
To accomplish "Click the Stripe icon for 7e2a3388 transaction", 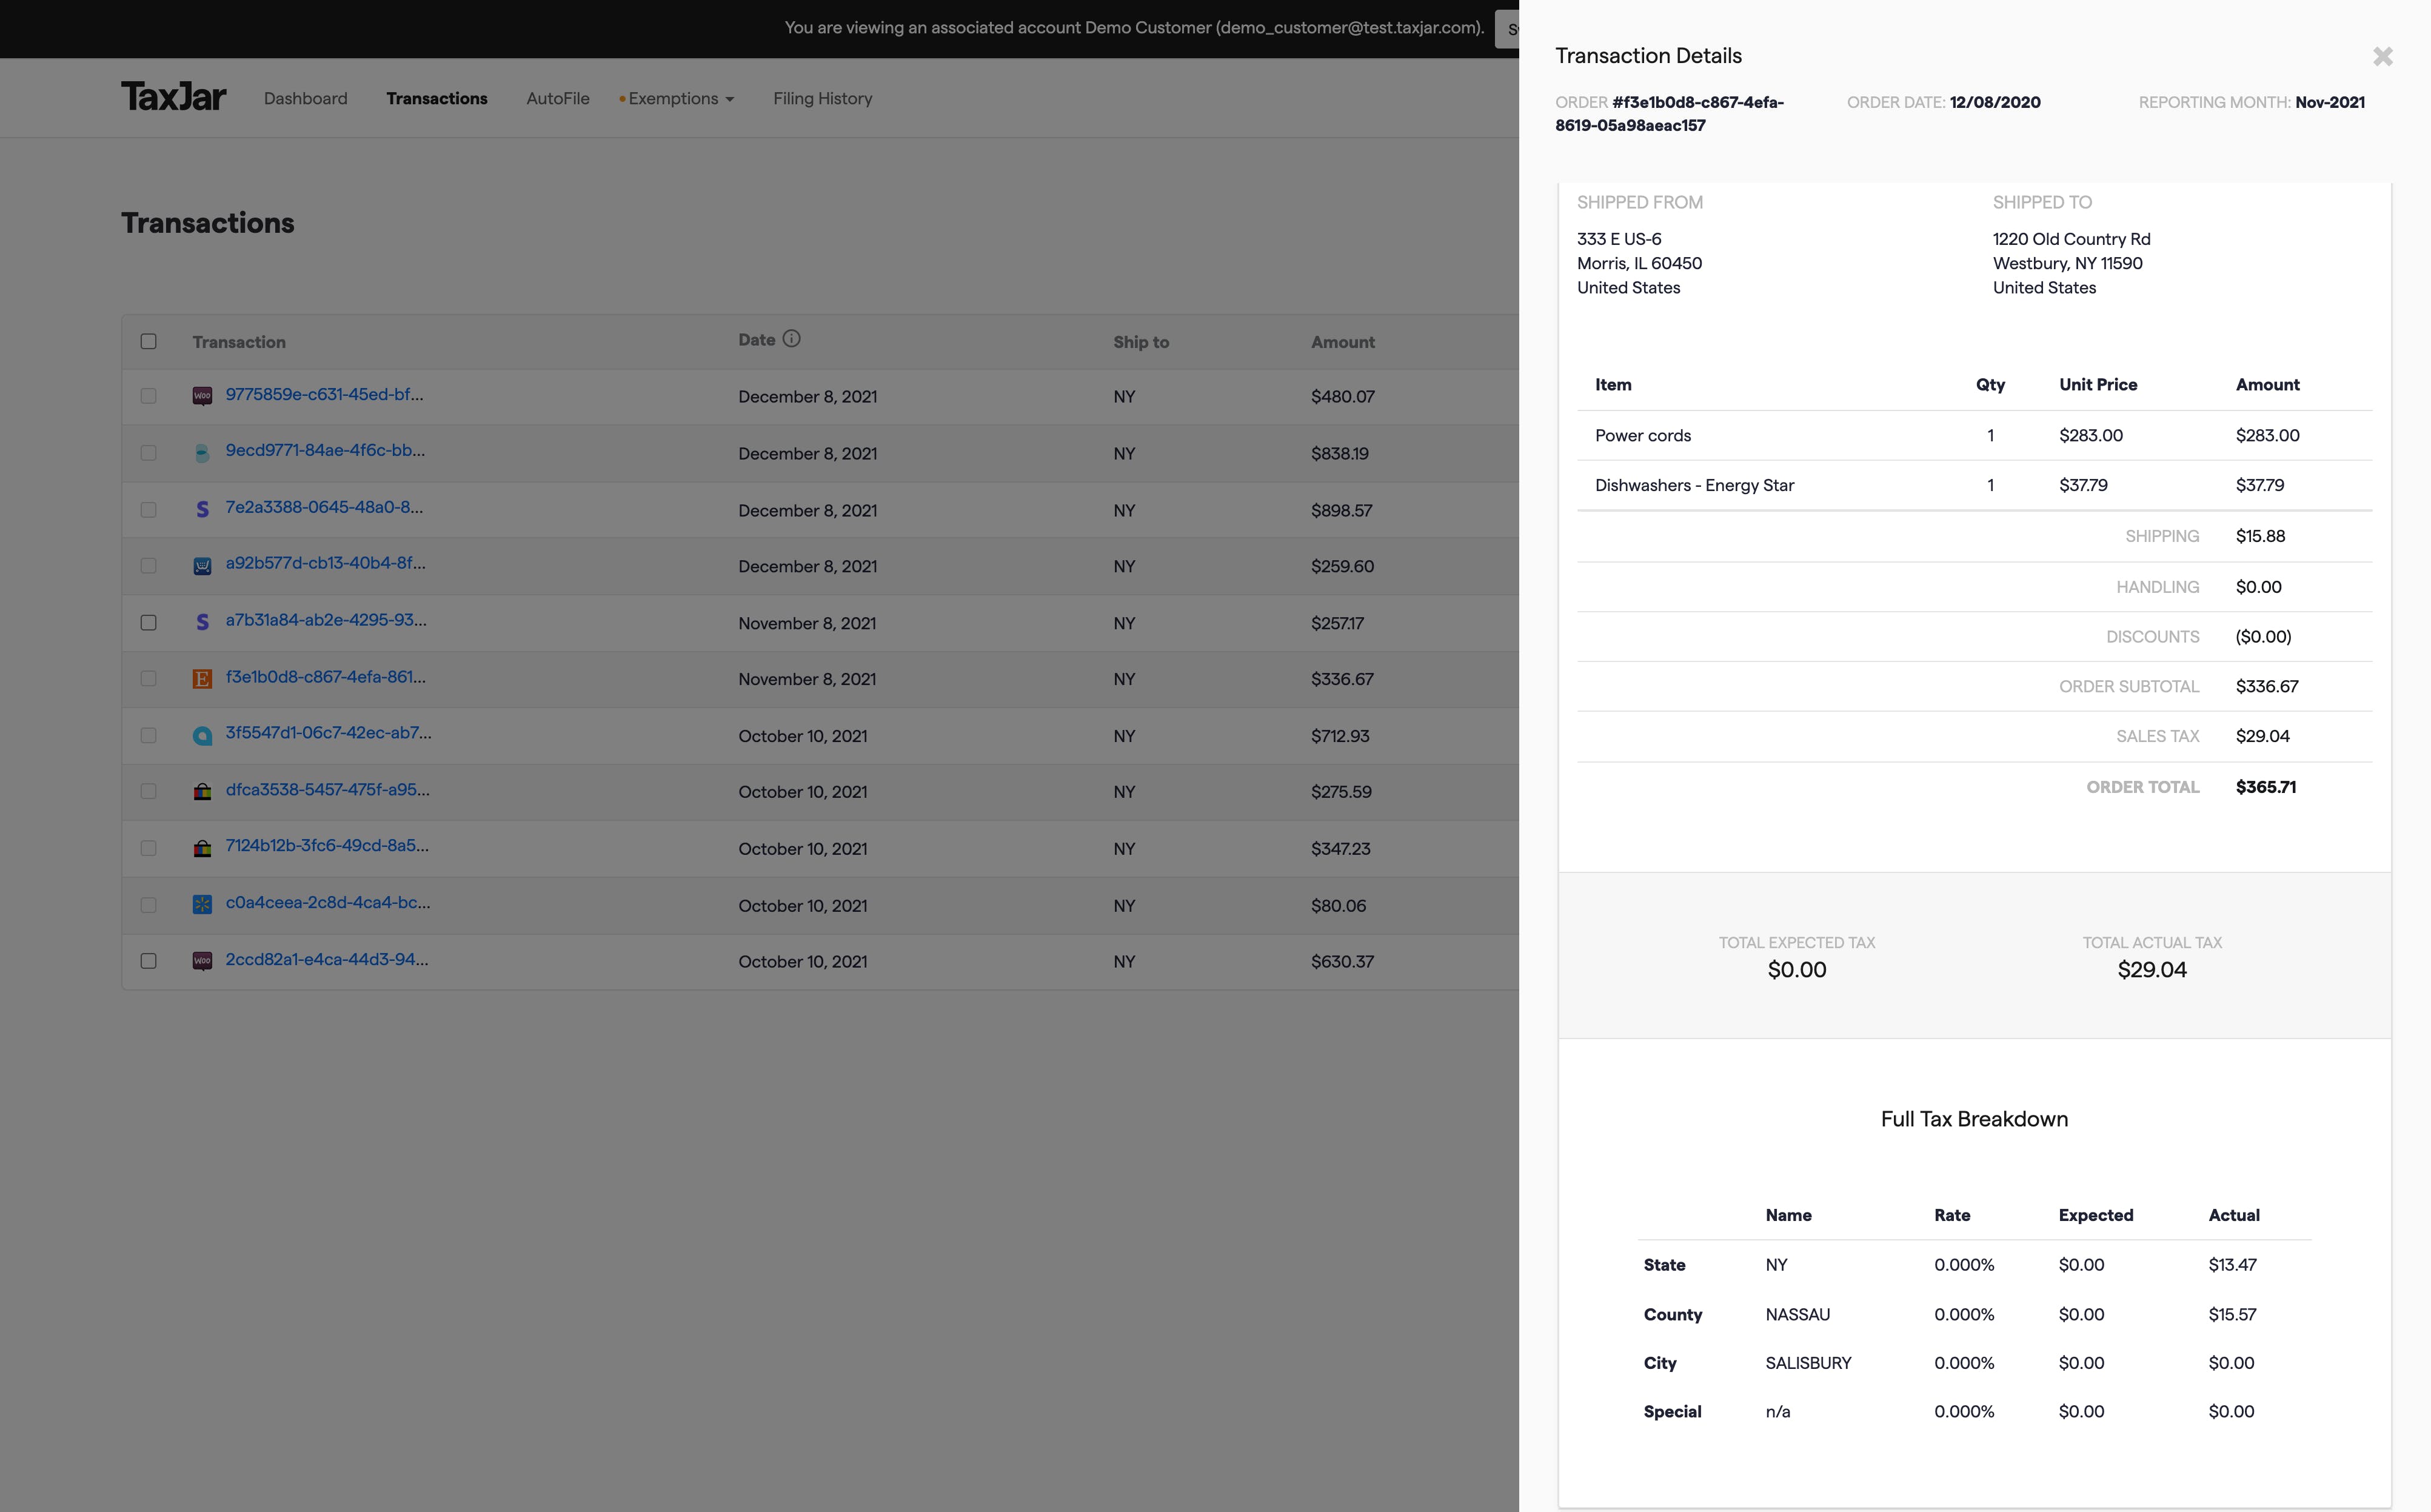I will 202,509.
